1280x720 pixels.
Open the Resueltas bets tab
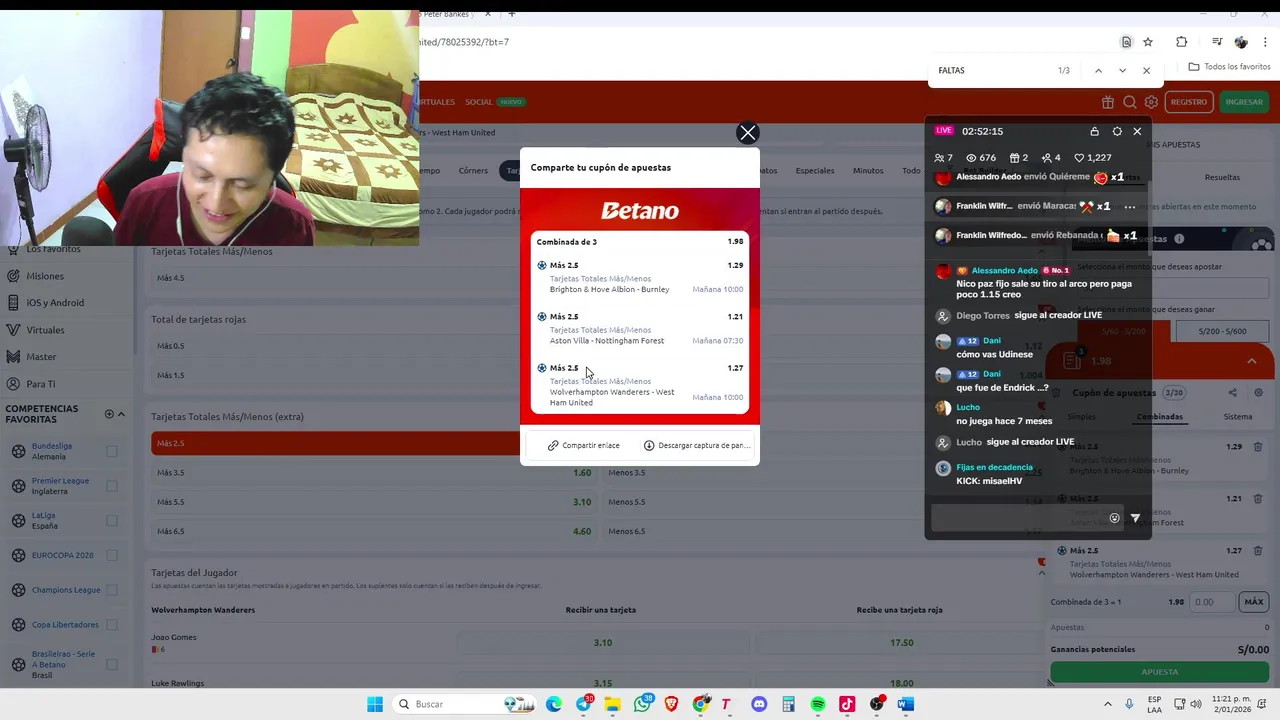1222,177
